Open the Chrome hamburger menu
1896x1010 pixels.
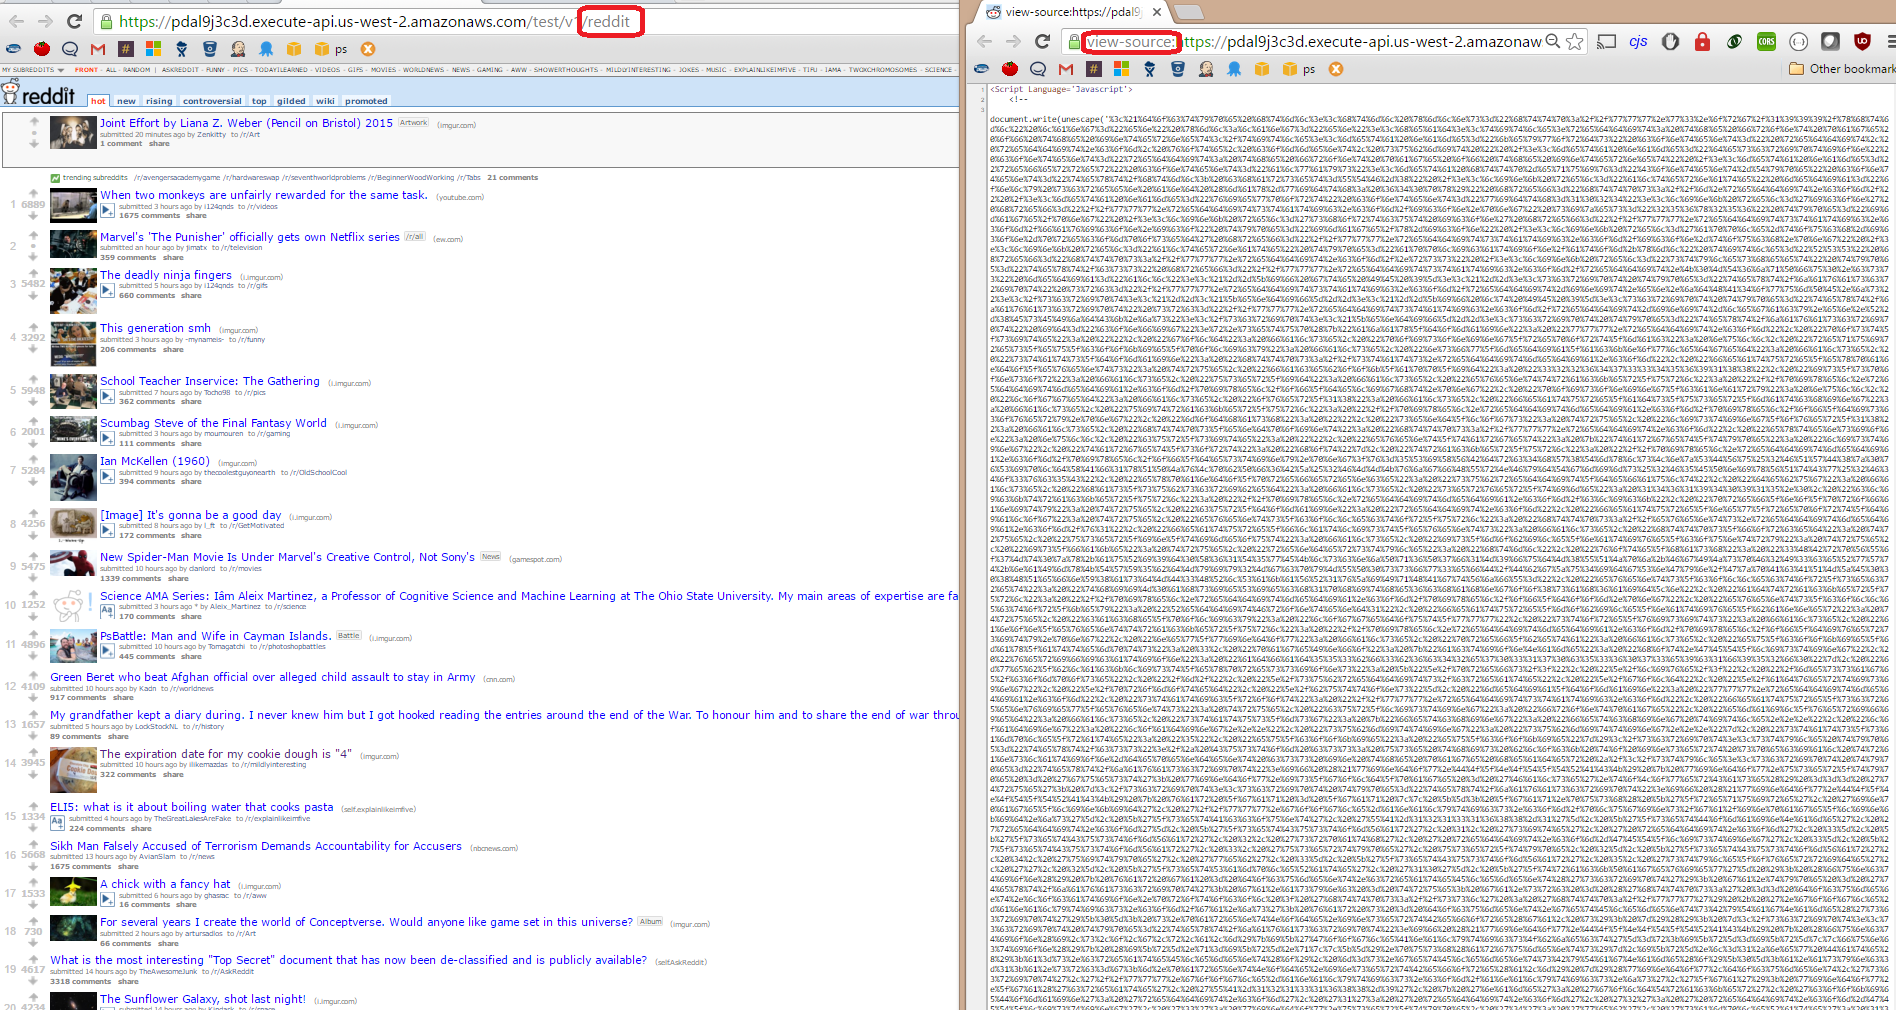tap(1889, 41)
